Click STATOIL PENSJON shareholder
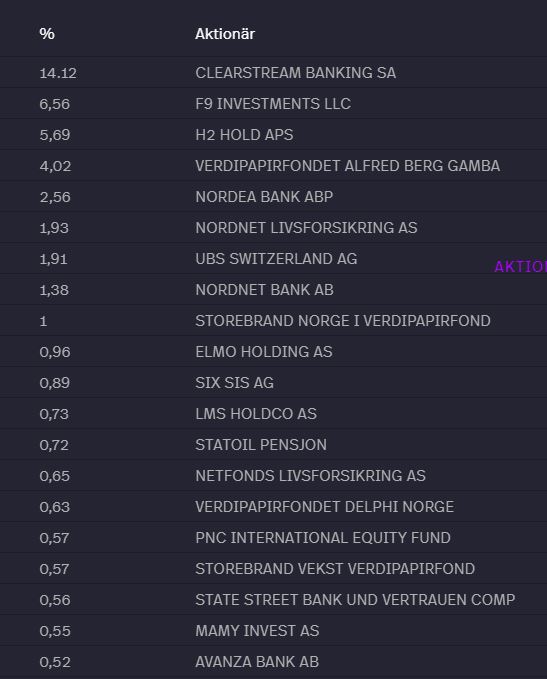The image size is (547, 679). click(x=261, y=445)
